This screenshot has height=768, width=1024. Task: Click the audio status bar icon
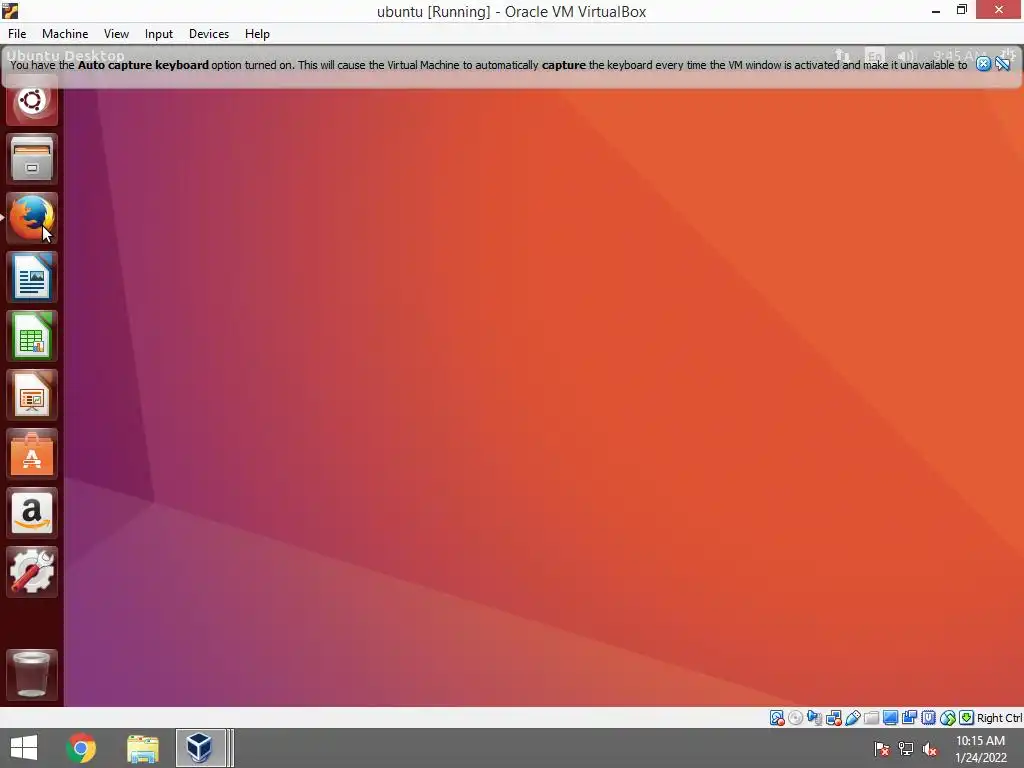click(x=814, y=718)
